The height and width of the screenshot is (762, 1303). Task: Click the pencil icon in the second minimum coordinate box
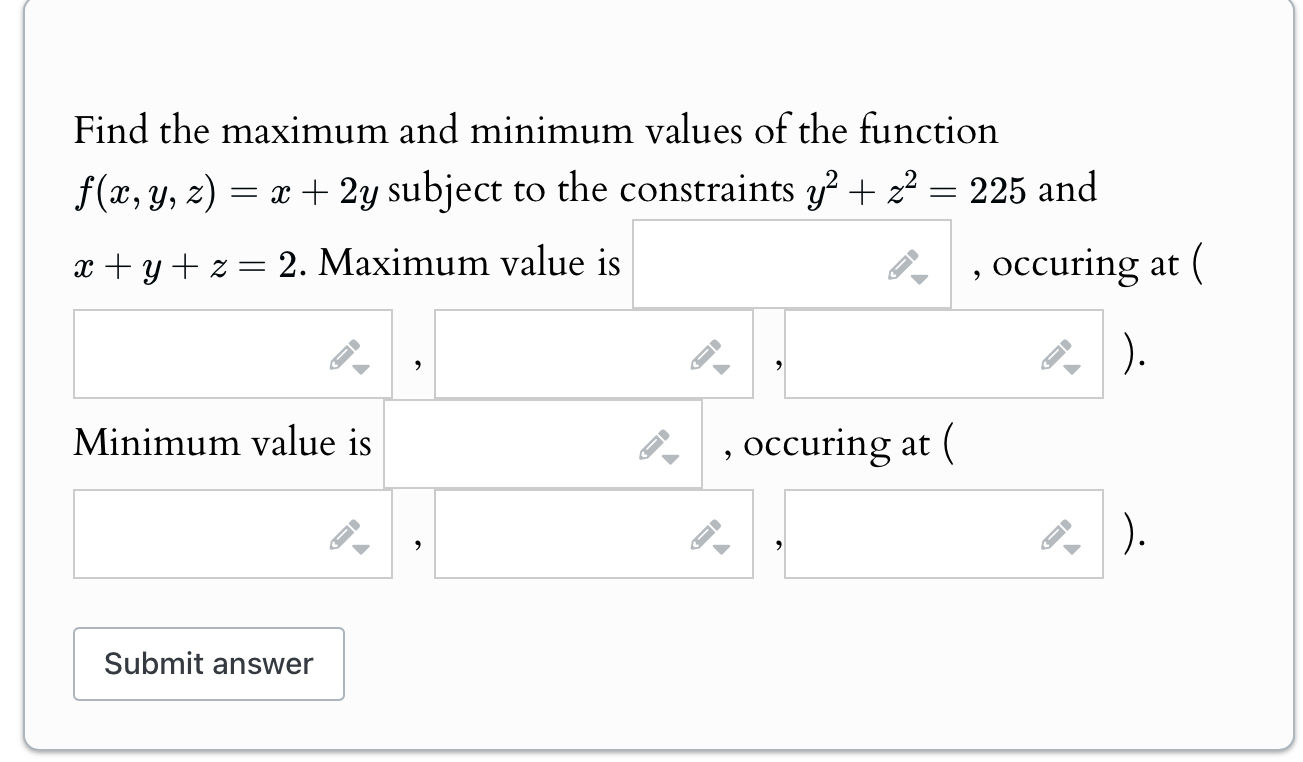click(705, 533)
